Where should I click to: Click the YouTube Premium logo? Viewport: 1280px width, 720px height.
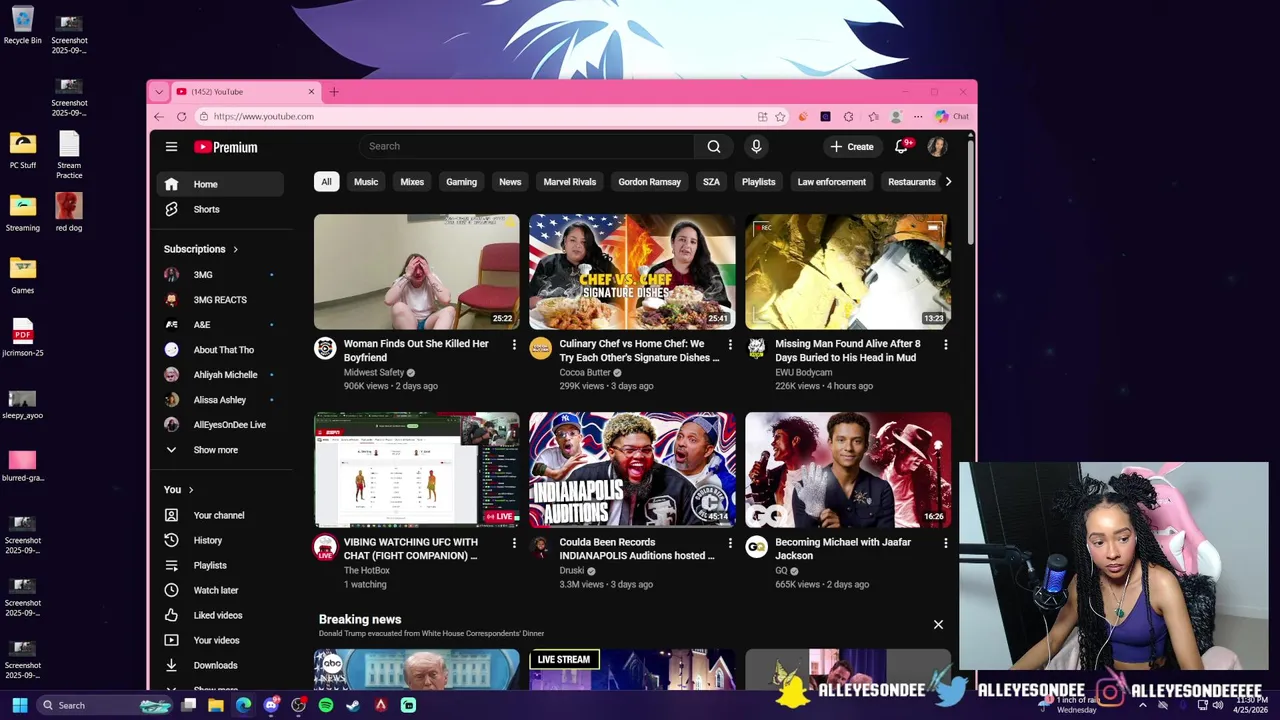tap(226, 147)
